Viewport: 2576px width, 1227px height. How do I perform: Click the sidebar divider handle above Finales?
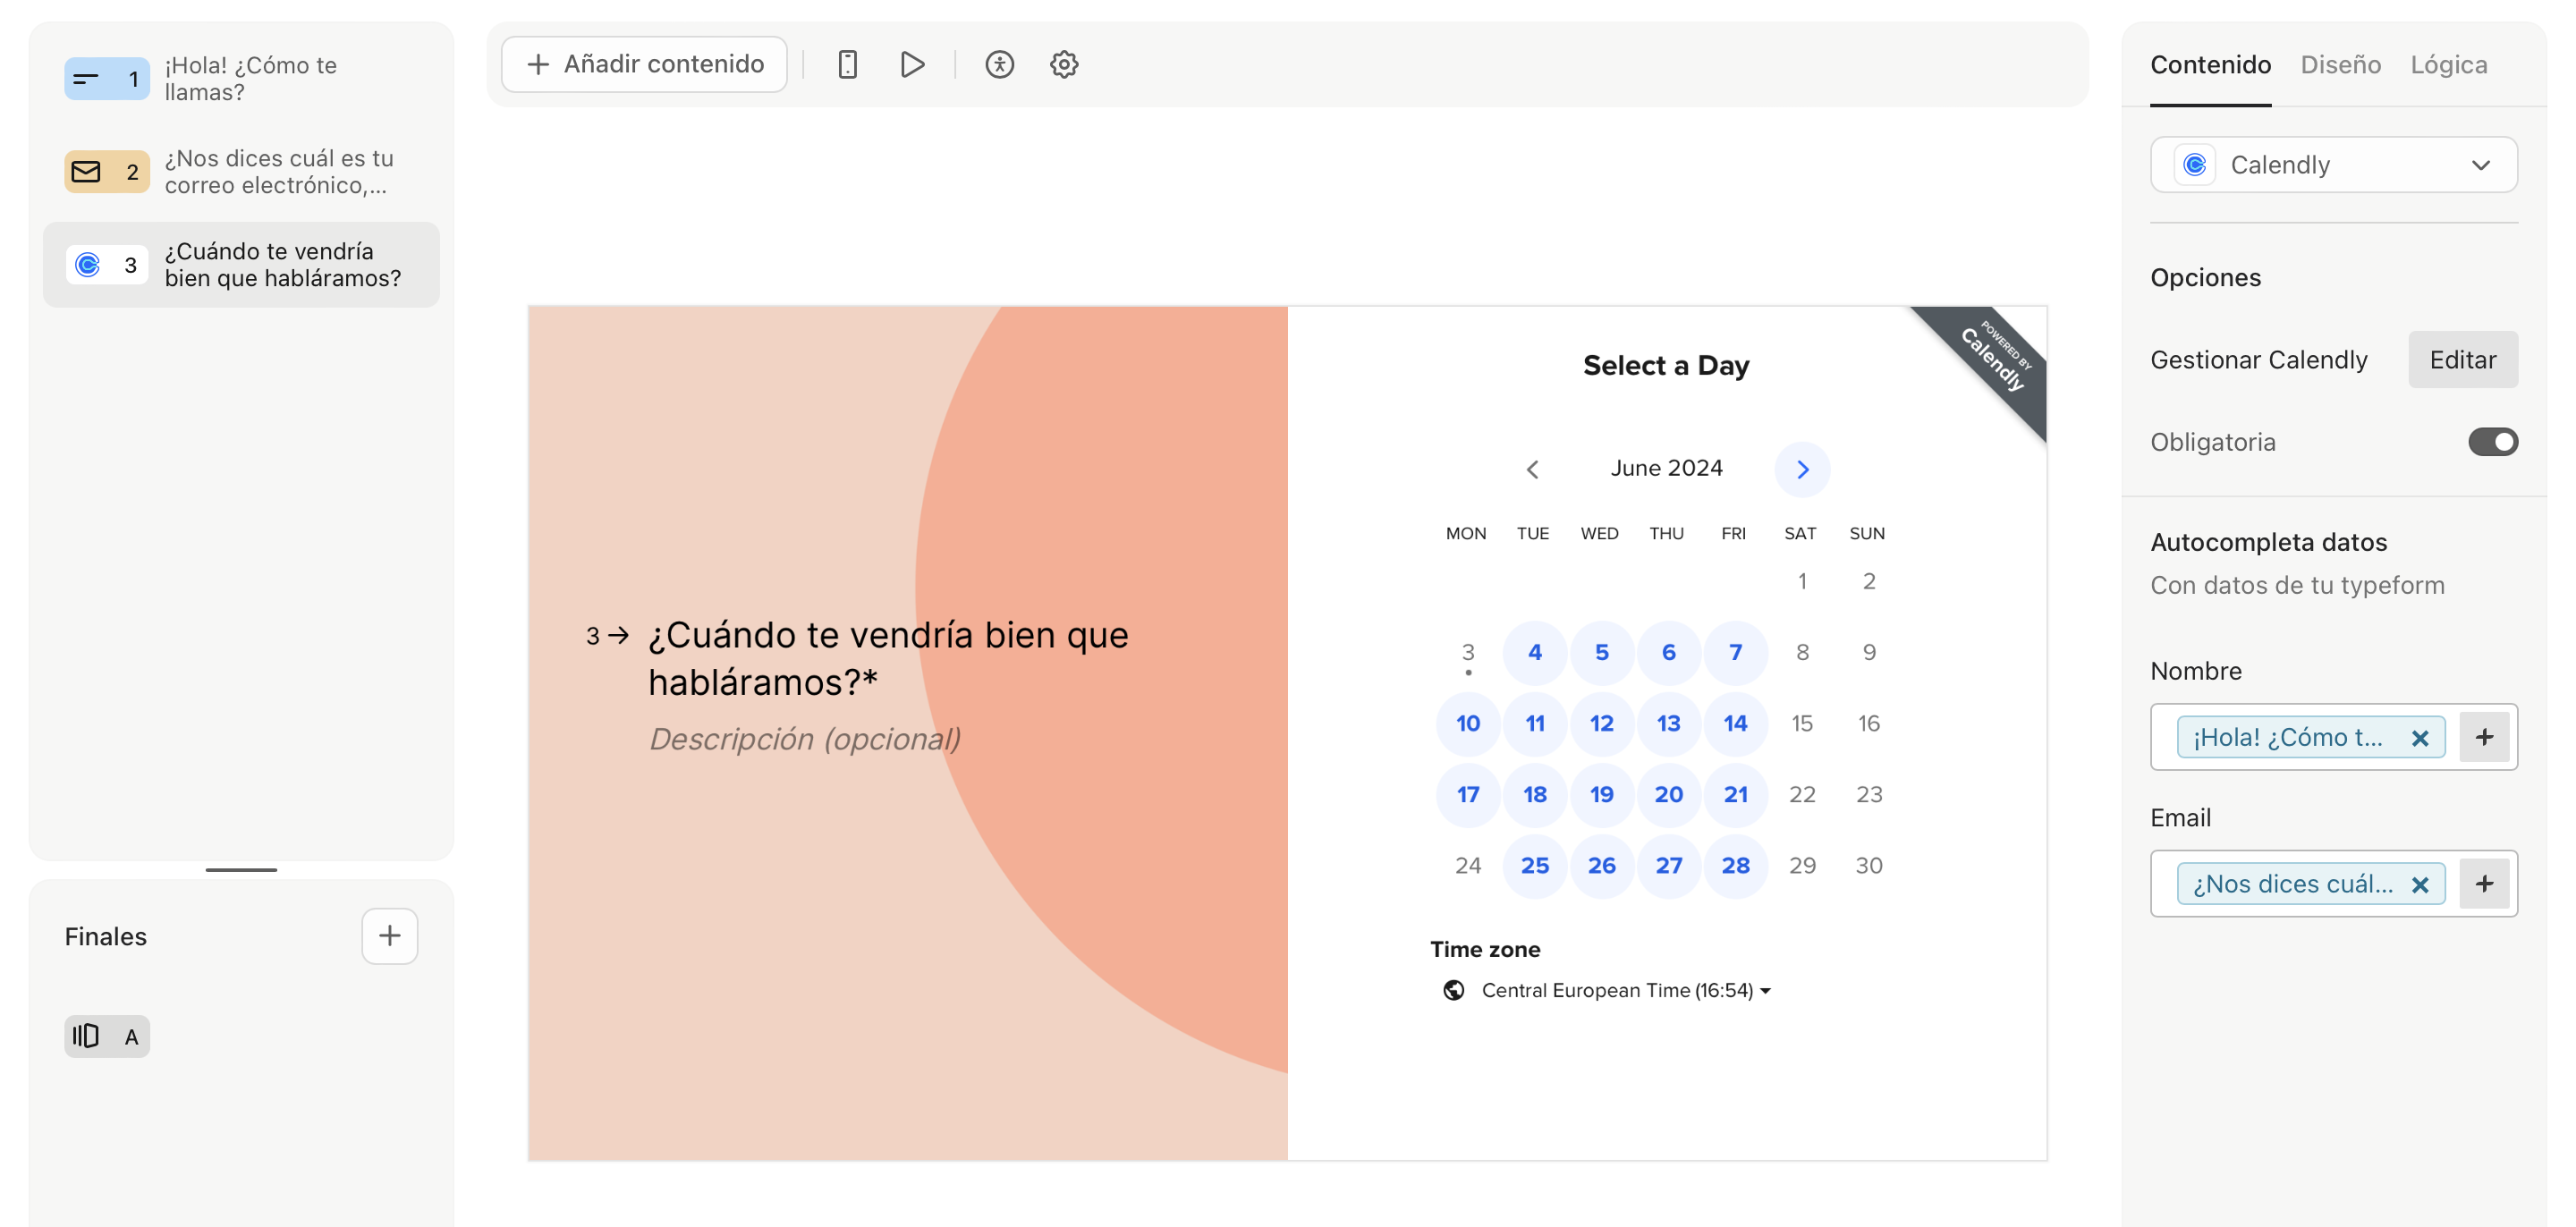(x=241, y=869)
